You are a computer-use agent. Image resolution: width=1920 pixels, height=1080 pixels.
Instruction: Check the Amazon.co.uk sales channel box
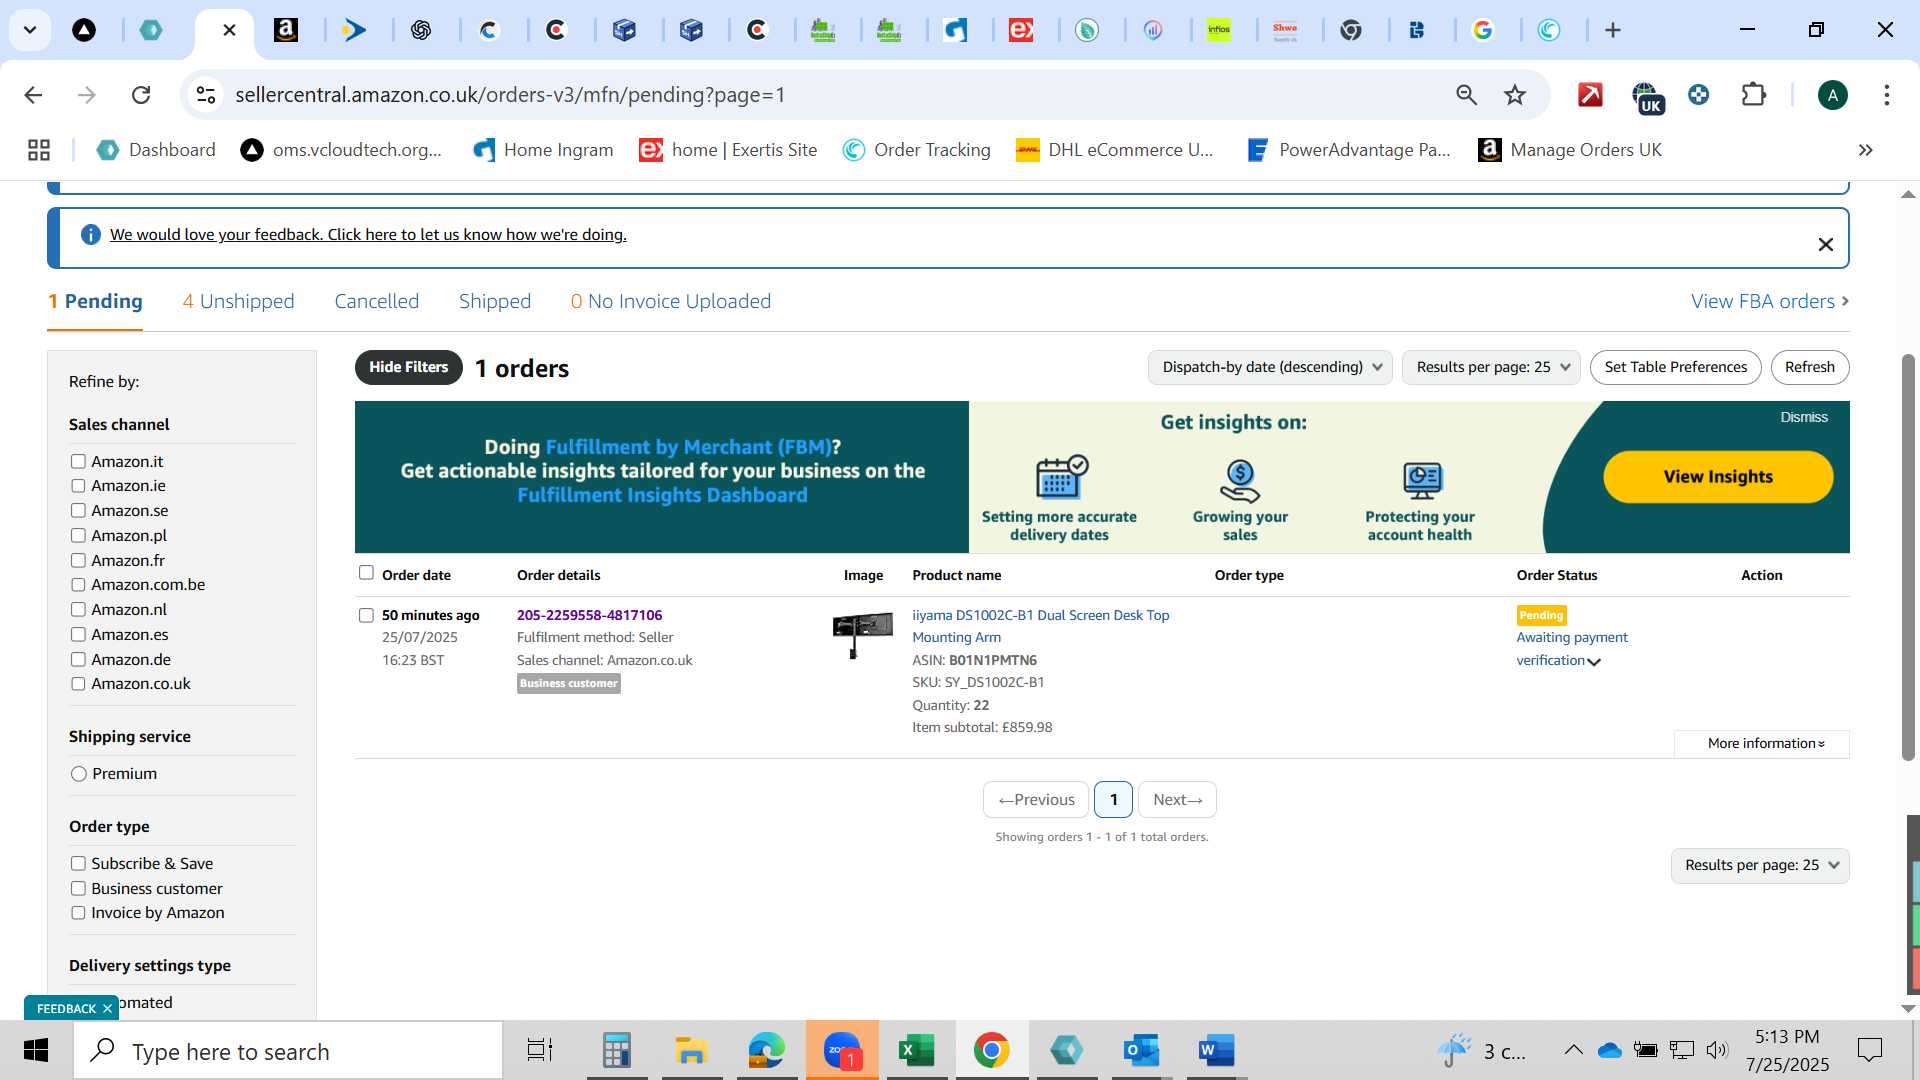[78, 684]
